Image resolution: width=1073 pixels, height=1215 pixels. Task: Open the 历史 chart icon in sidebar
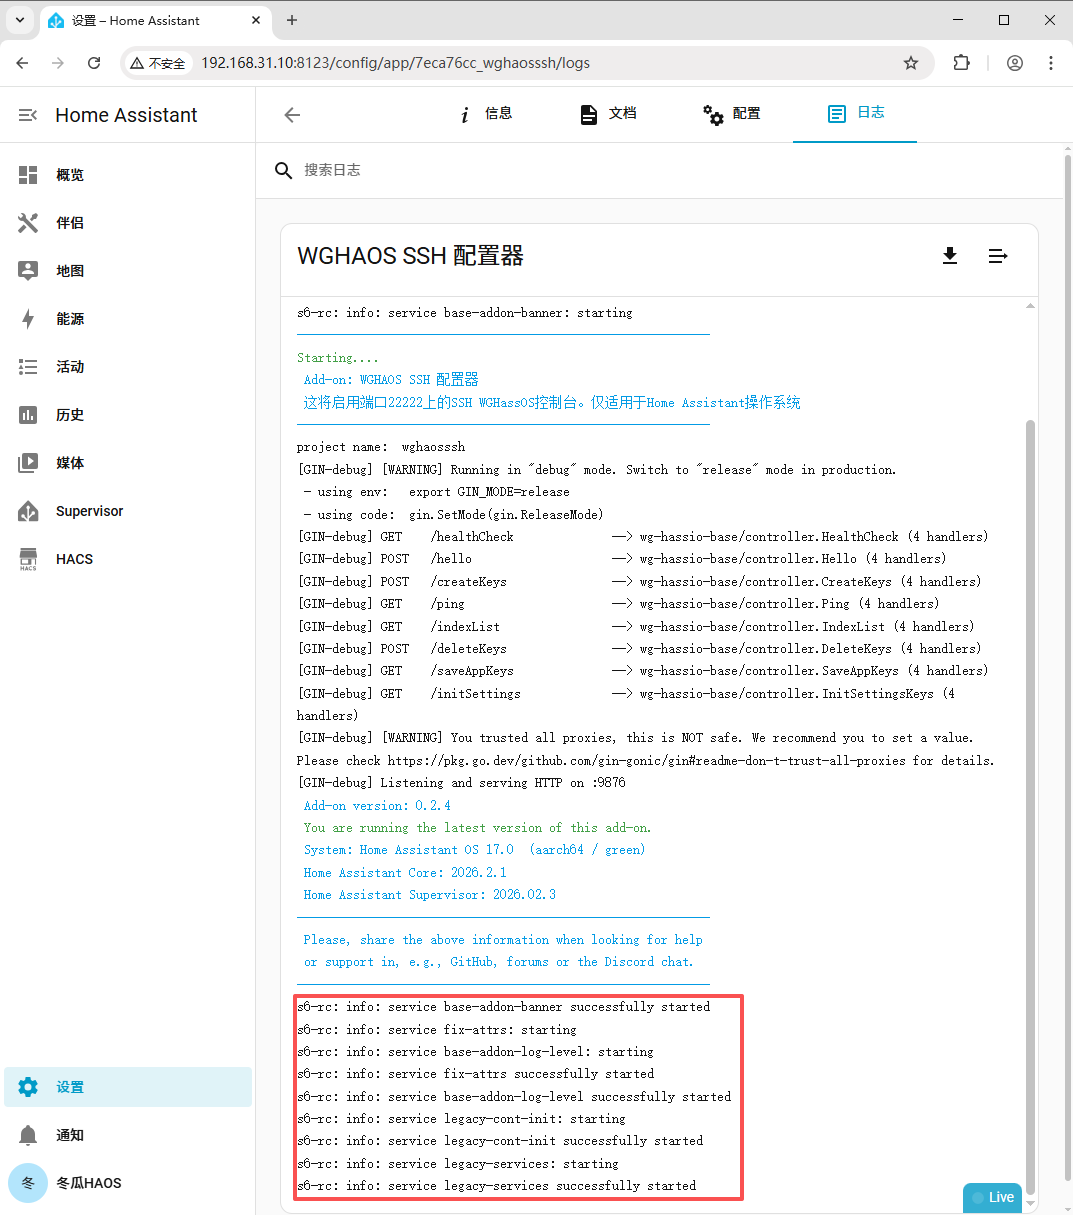coord(28,415)
